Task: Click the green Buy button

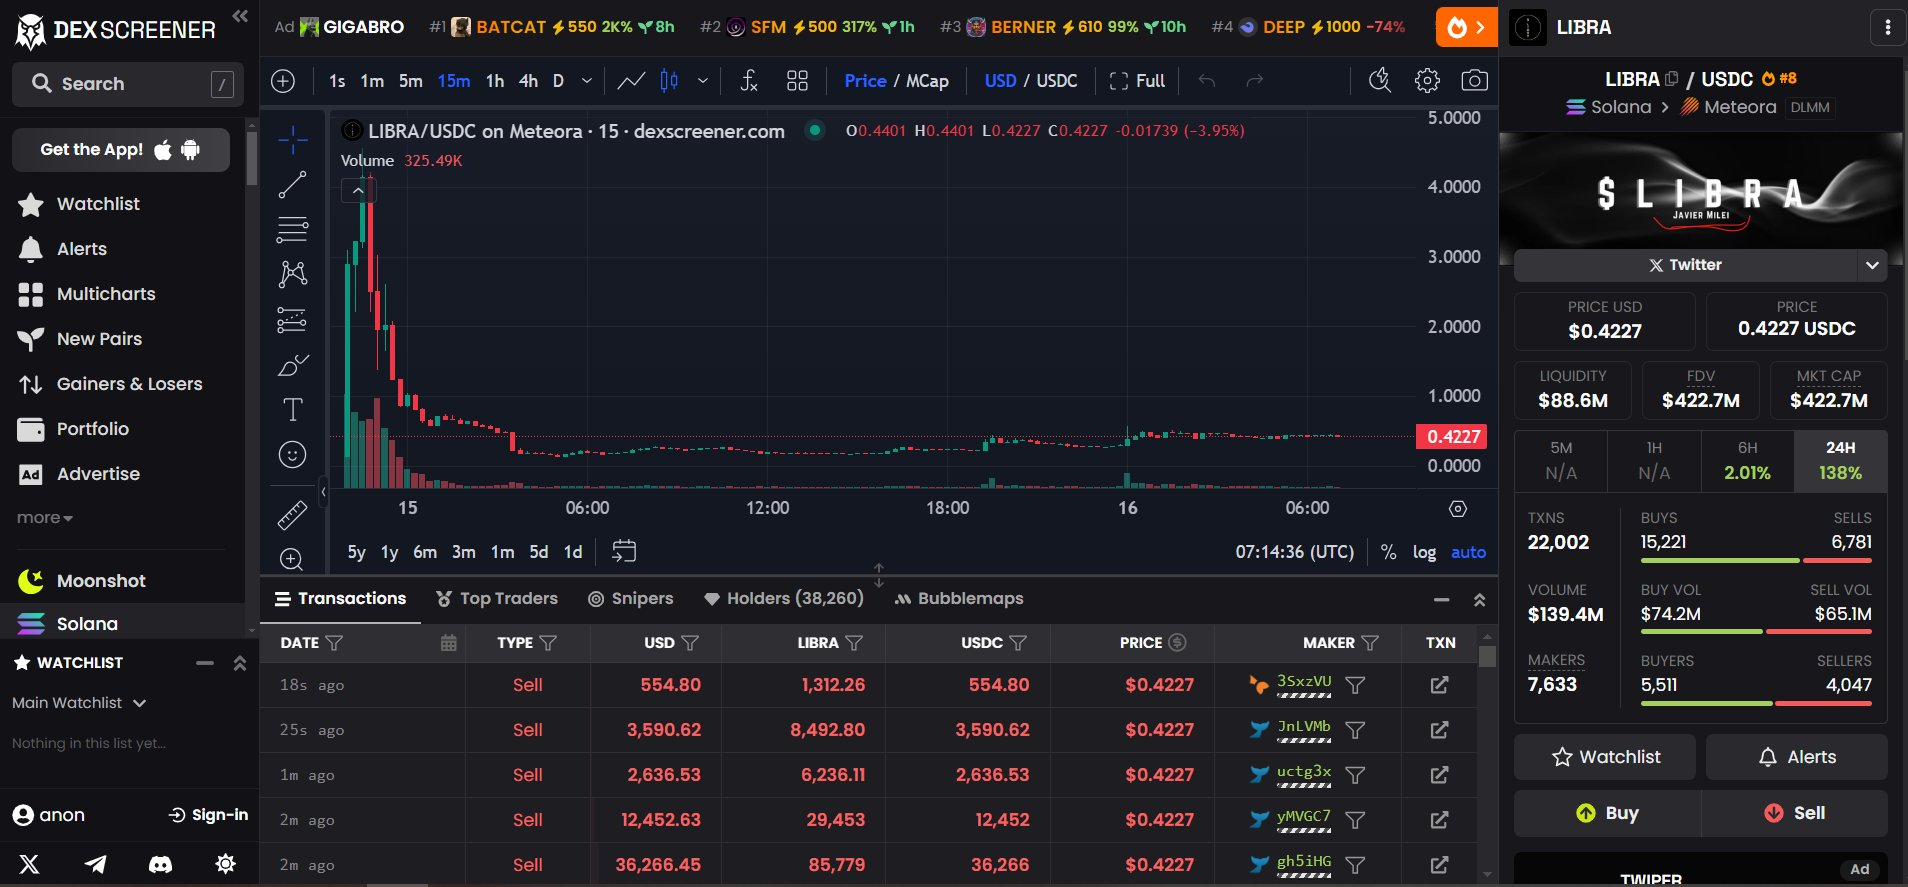Action: coord(1607,813)
